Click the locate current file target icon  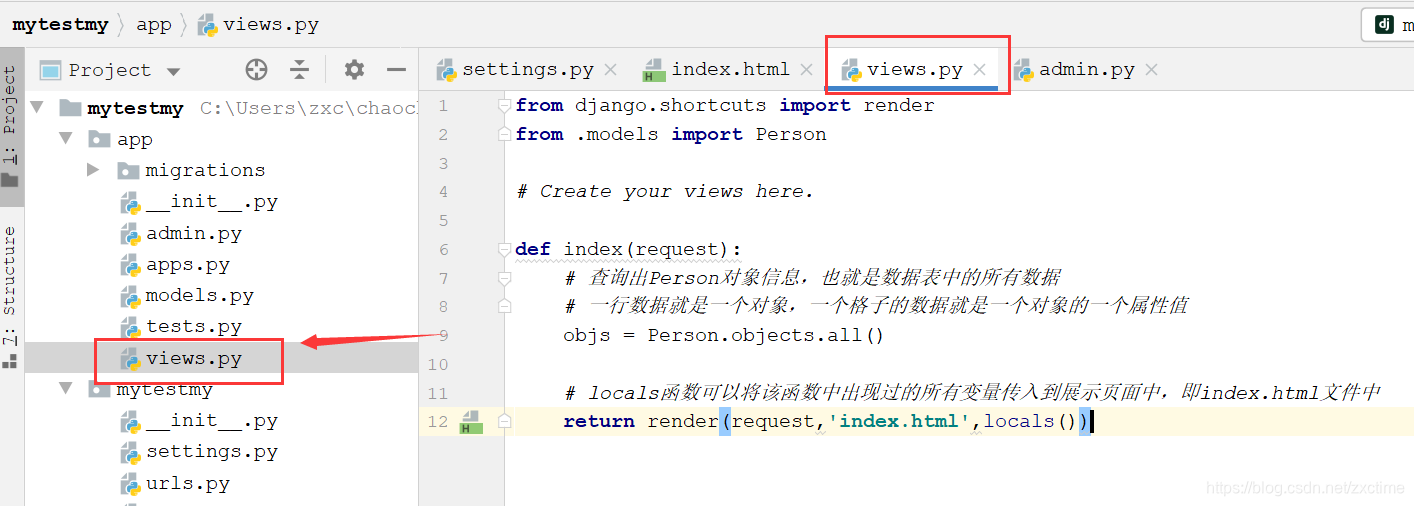[x=257, y=70]
